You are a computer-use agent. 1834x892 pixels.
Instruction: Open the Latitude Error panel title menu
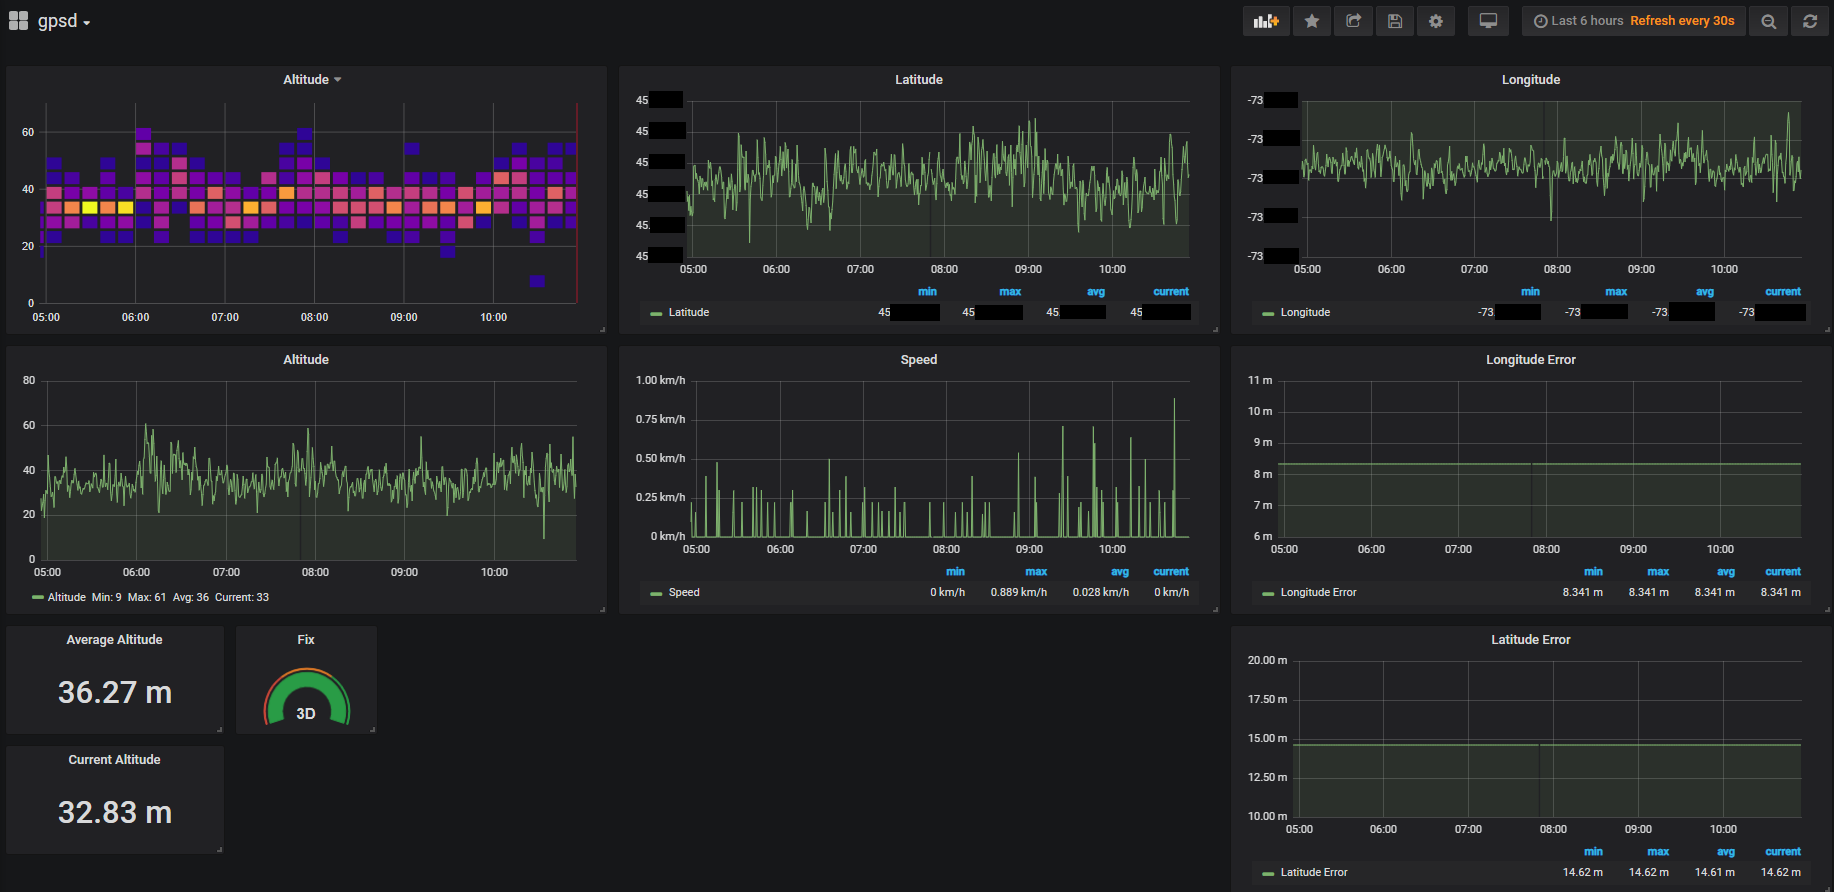click(x=1530, y=640)
